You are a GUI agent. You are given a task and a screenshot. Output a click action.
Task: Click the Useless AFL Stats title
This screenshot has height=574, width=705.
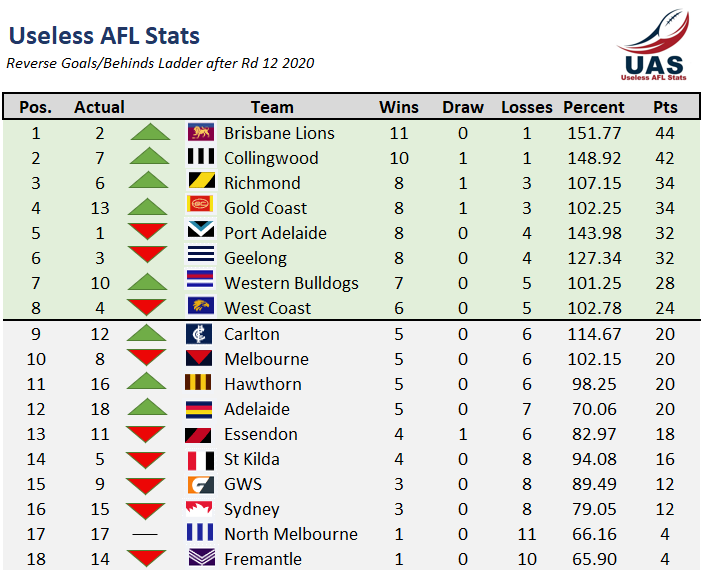pos(104,36)
